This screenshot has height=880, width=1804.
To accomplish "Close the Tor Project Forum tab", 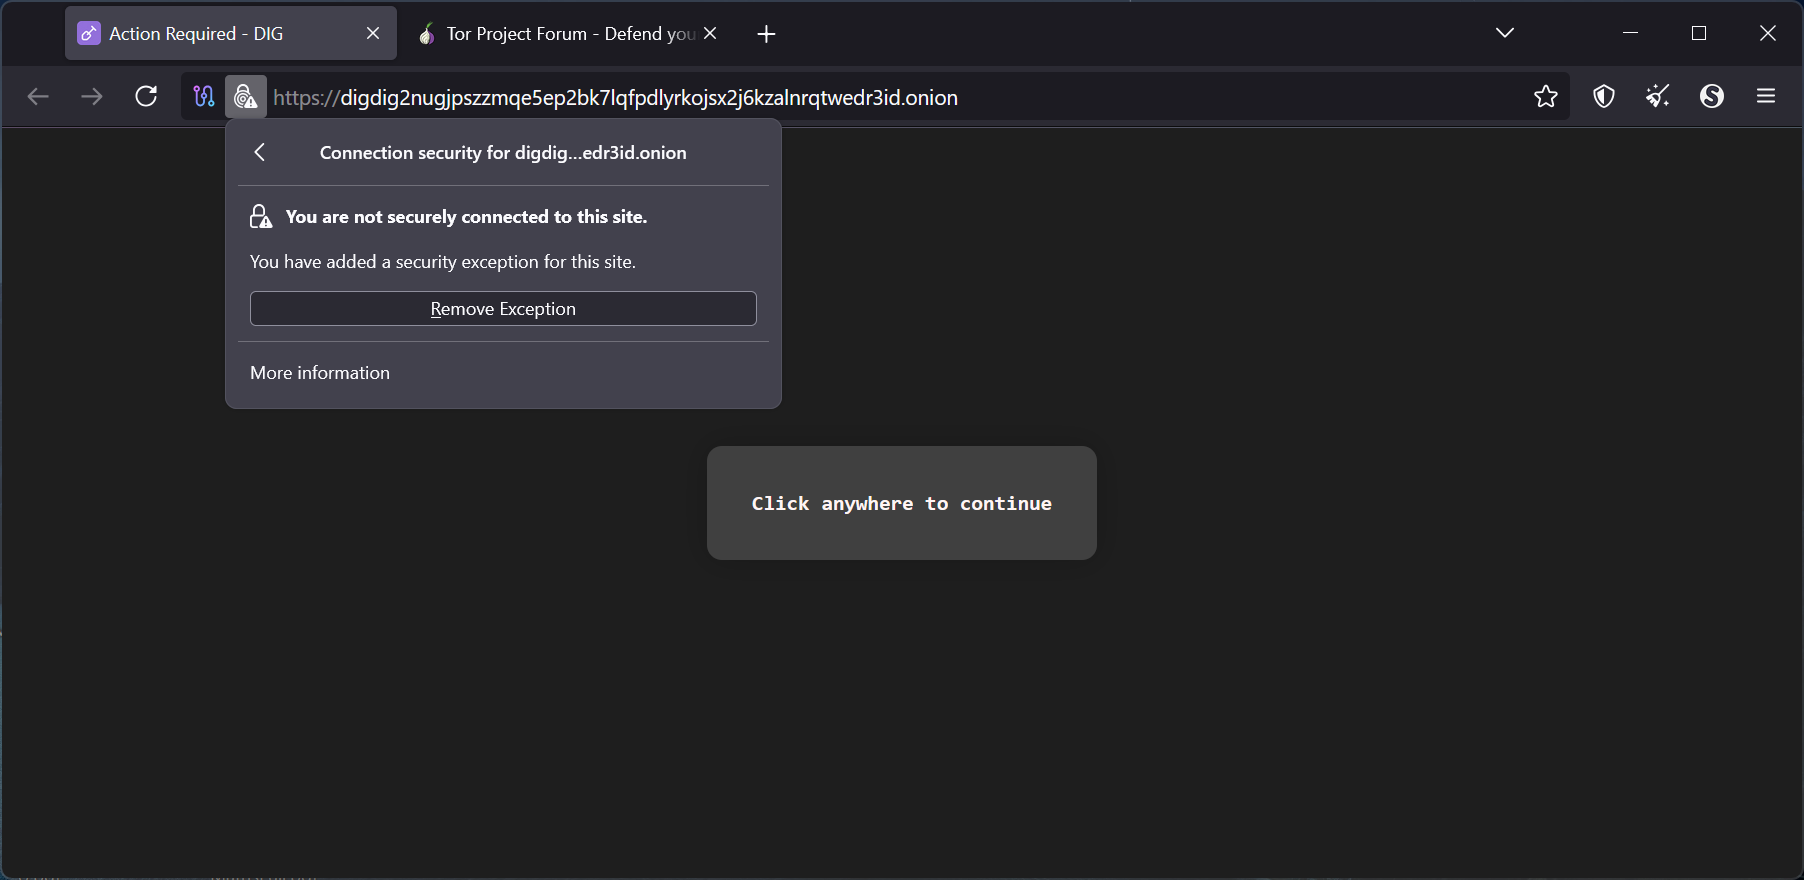I will pos(710,34).
